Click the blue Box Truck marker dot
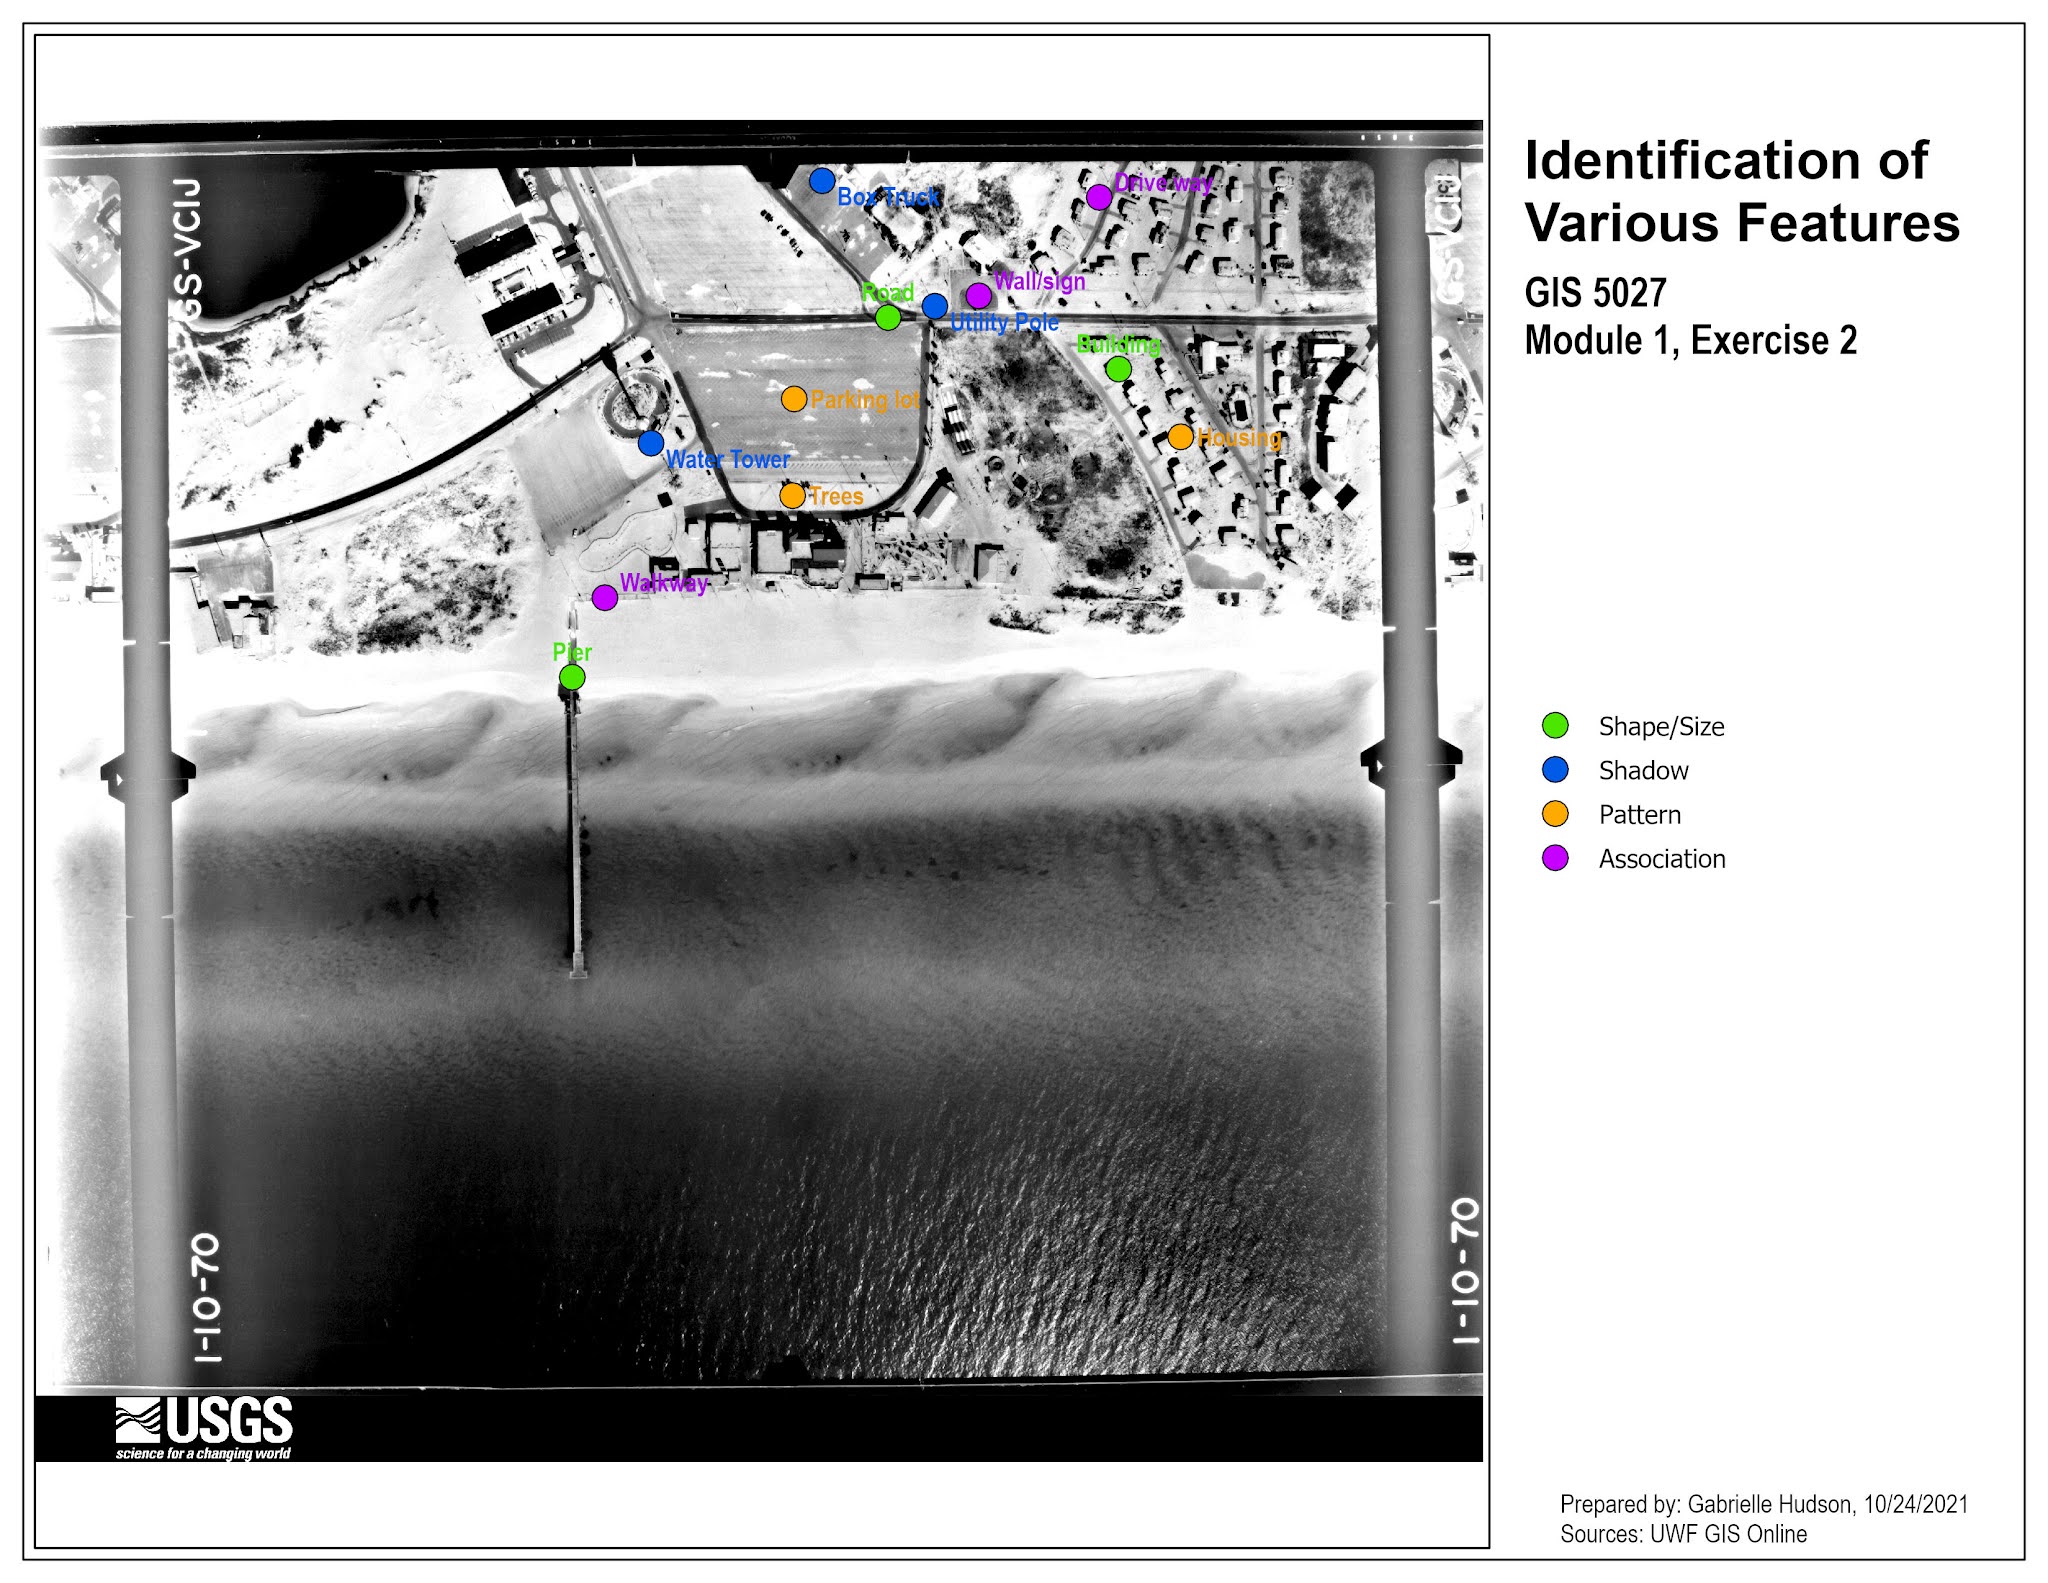Image resolution: width=2048 pixels, height=1583 pixels. pos(822,181)
